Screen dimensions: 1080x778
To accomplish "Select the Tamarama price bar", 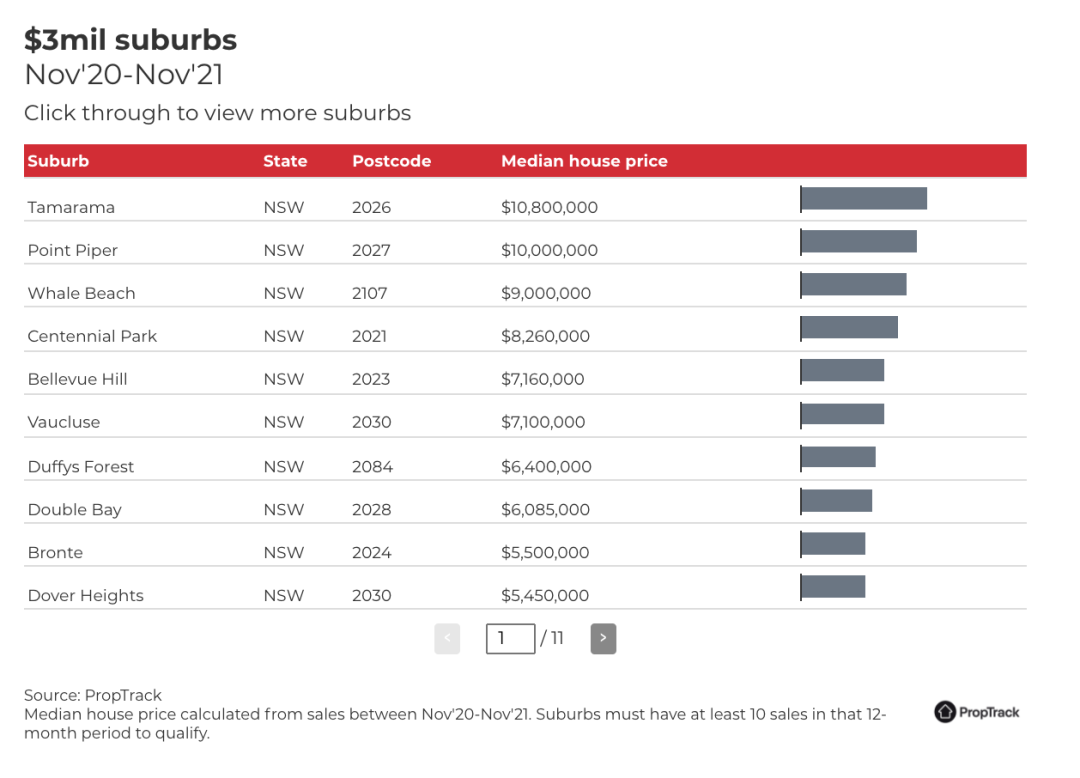I will [864, 198].
